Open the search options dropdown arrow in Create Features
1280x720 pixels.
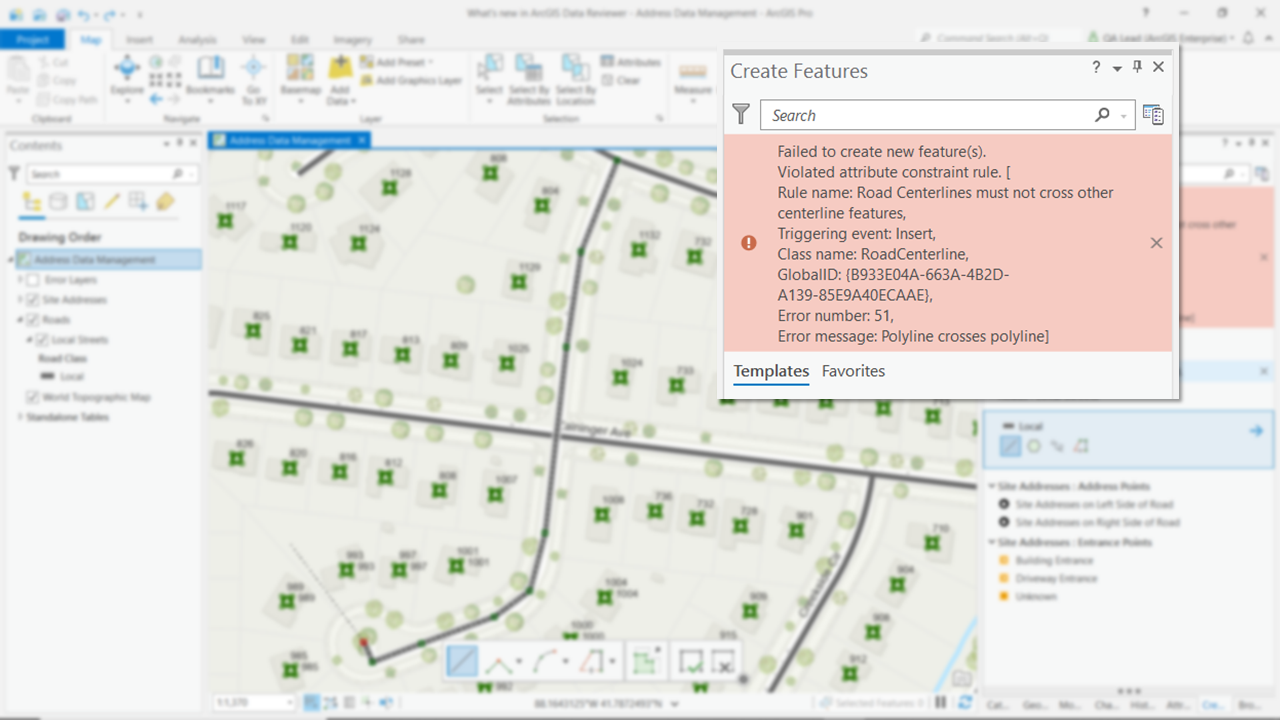(x=1125, y=116)
